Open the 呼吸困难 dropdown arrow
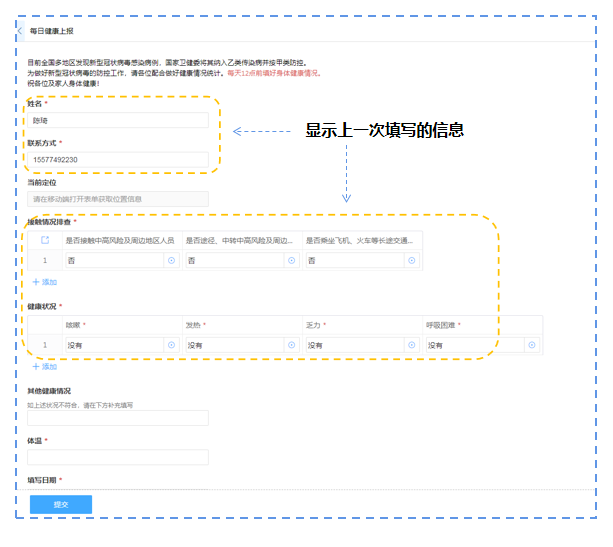 531,345
